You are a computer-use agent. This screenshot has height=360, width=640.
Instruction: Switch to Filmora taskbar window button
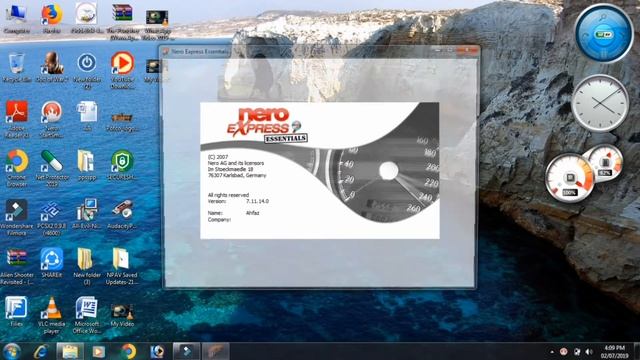(187, 351)
